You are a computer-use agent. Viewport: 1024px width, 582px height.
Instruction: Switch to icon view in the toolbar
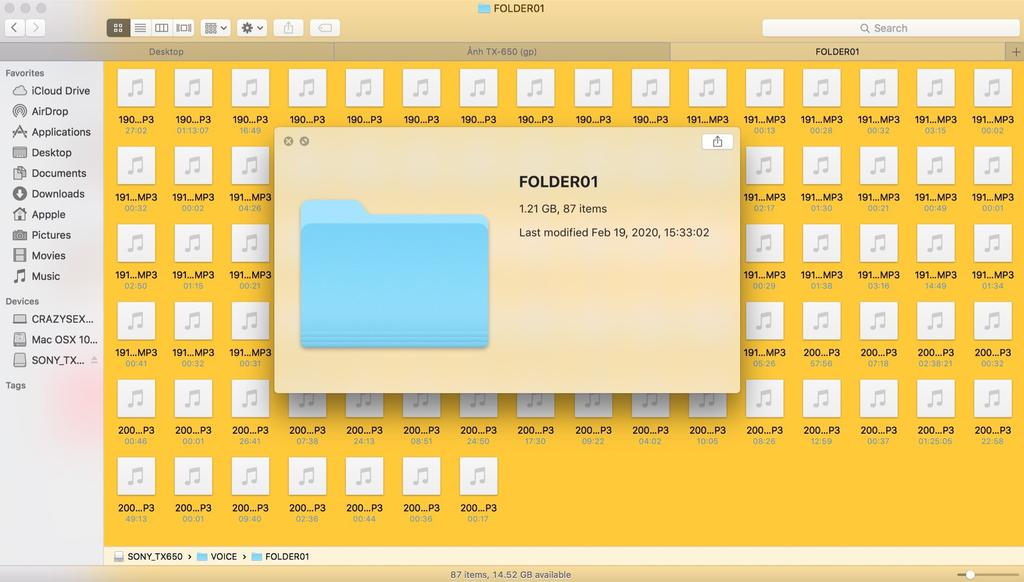tap(118, 27)
